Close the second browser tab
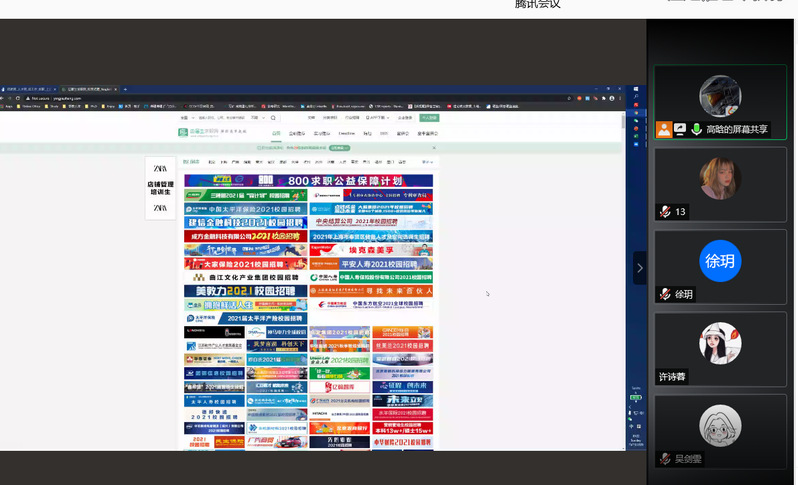798x485 pixels. point(116,90)
